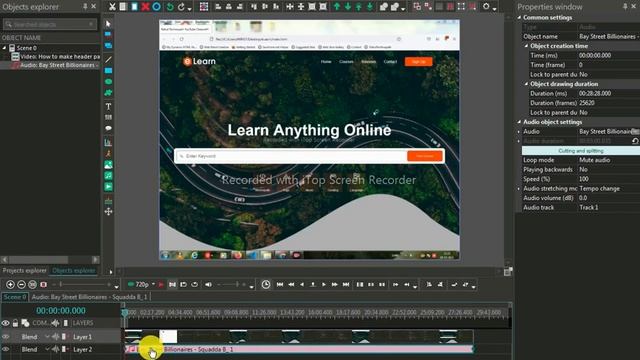Click the timeline playhead marker at 00:00

125,313
